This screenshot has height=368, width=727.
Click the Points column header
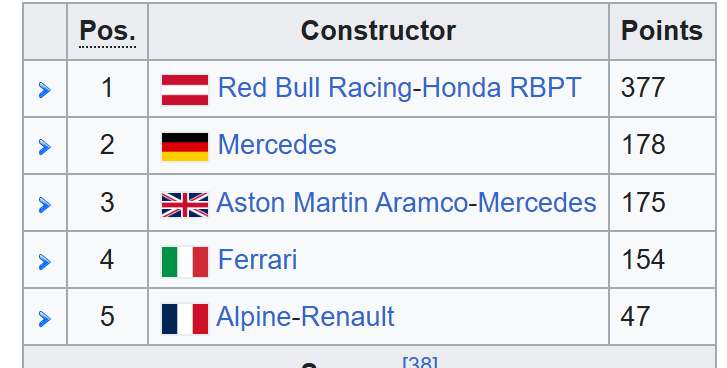[x=662, y=32]
